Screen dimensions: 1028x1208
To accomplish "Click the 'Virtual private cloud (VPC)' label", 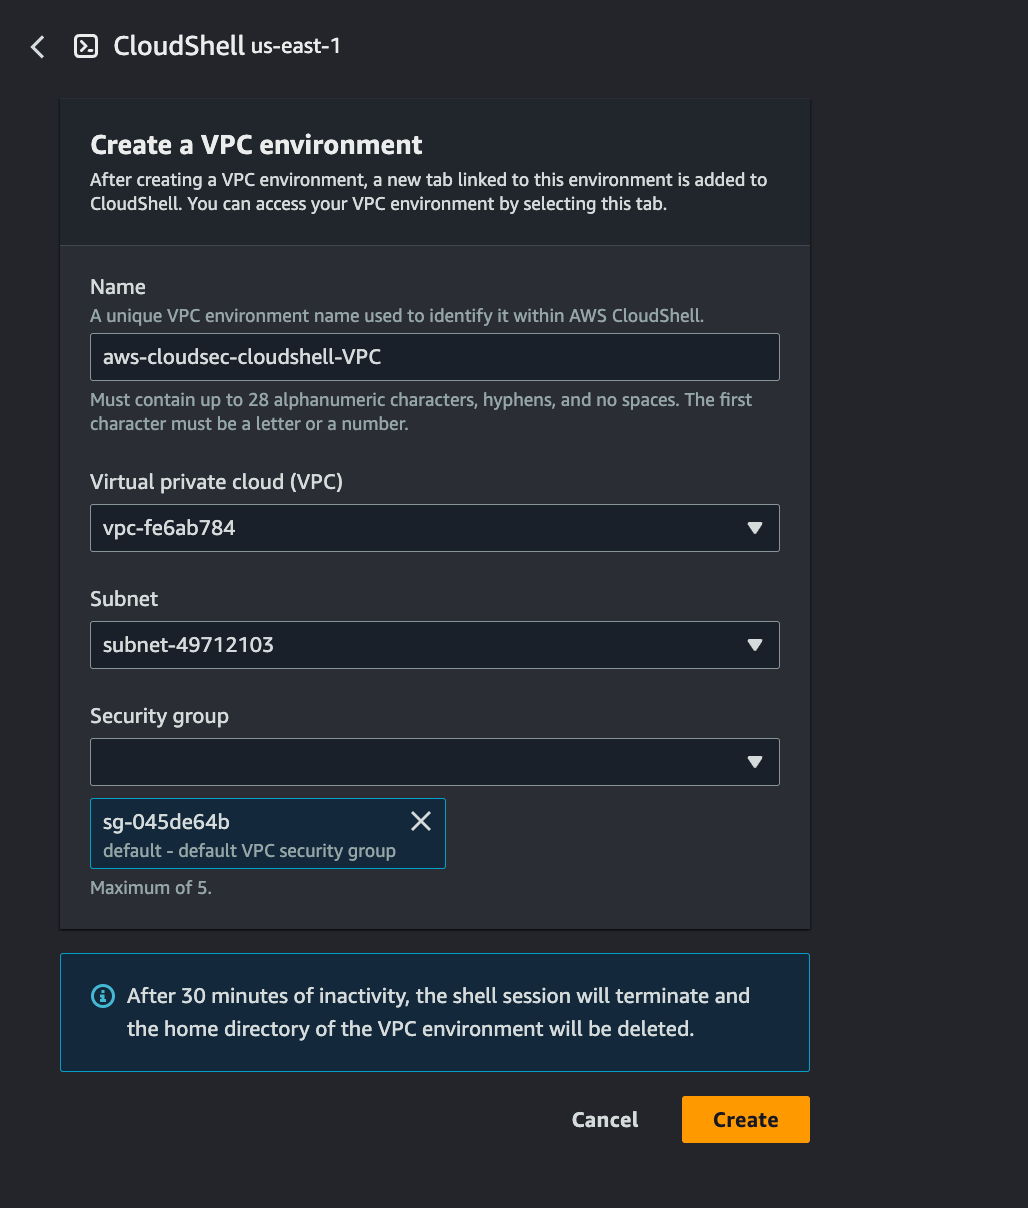I will pos(216,482).
